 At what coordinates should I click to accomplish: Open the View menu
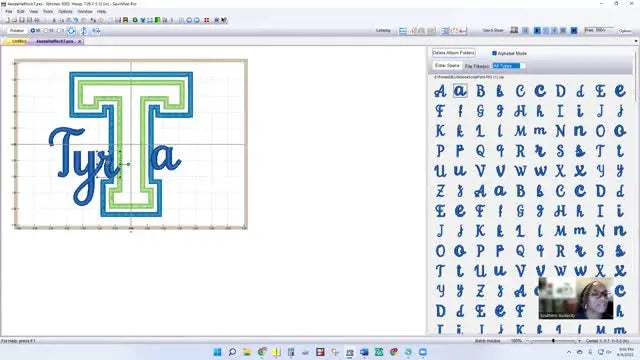coord(33,11)
